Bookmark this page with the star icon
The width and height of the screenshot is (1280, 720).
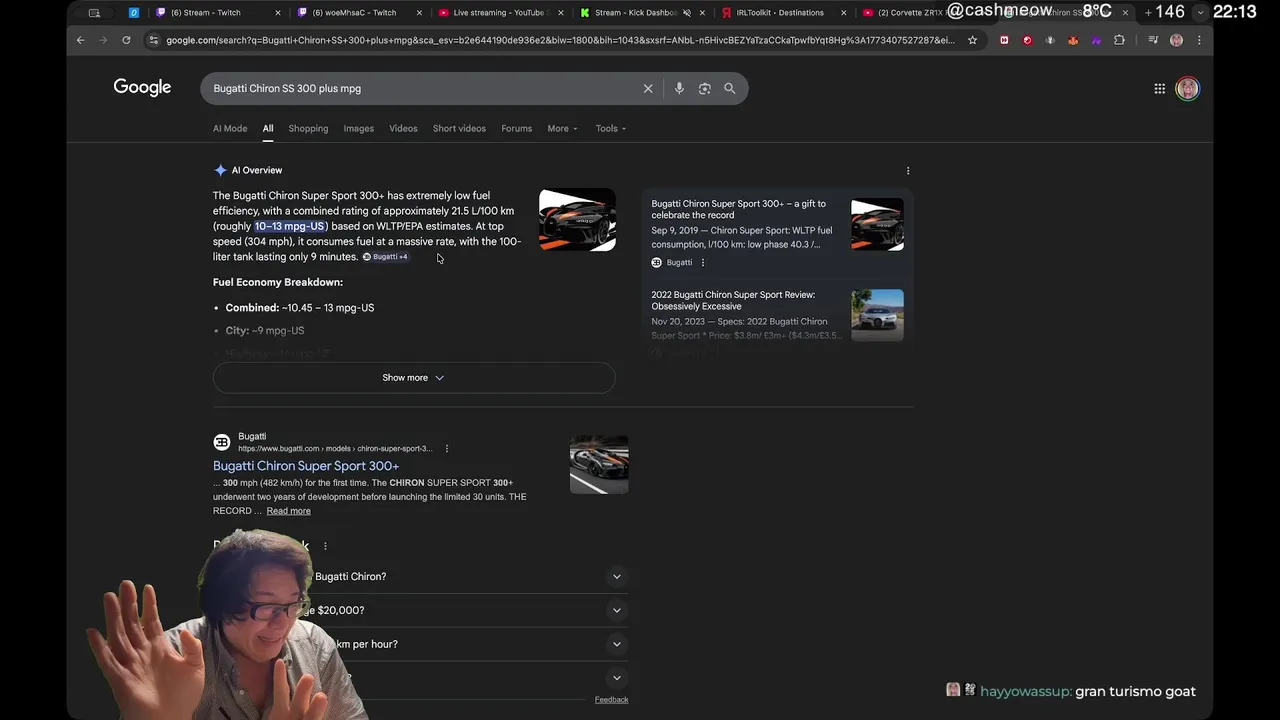[x=972, y=40]
